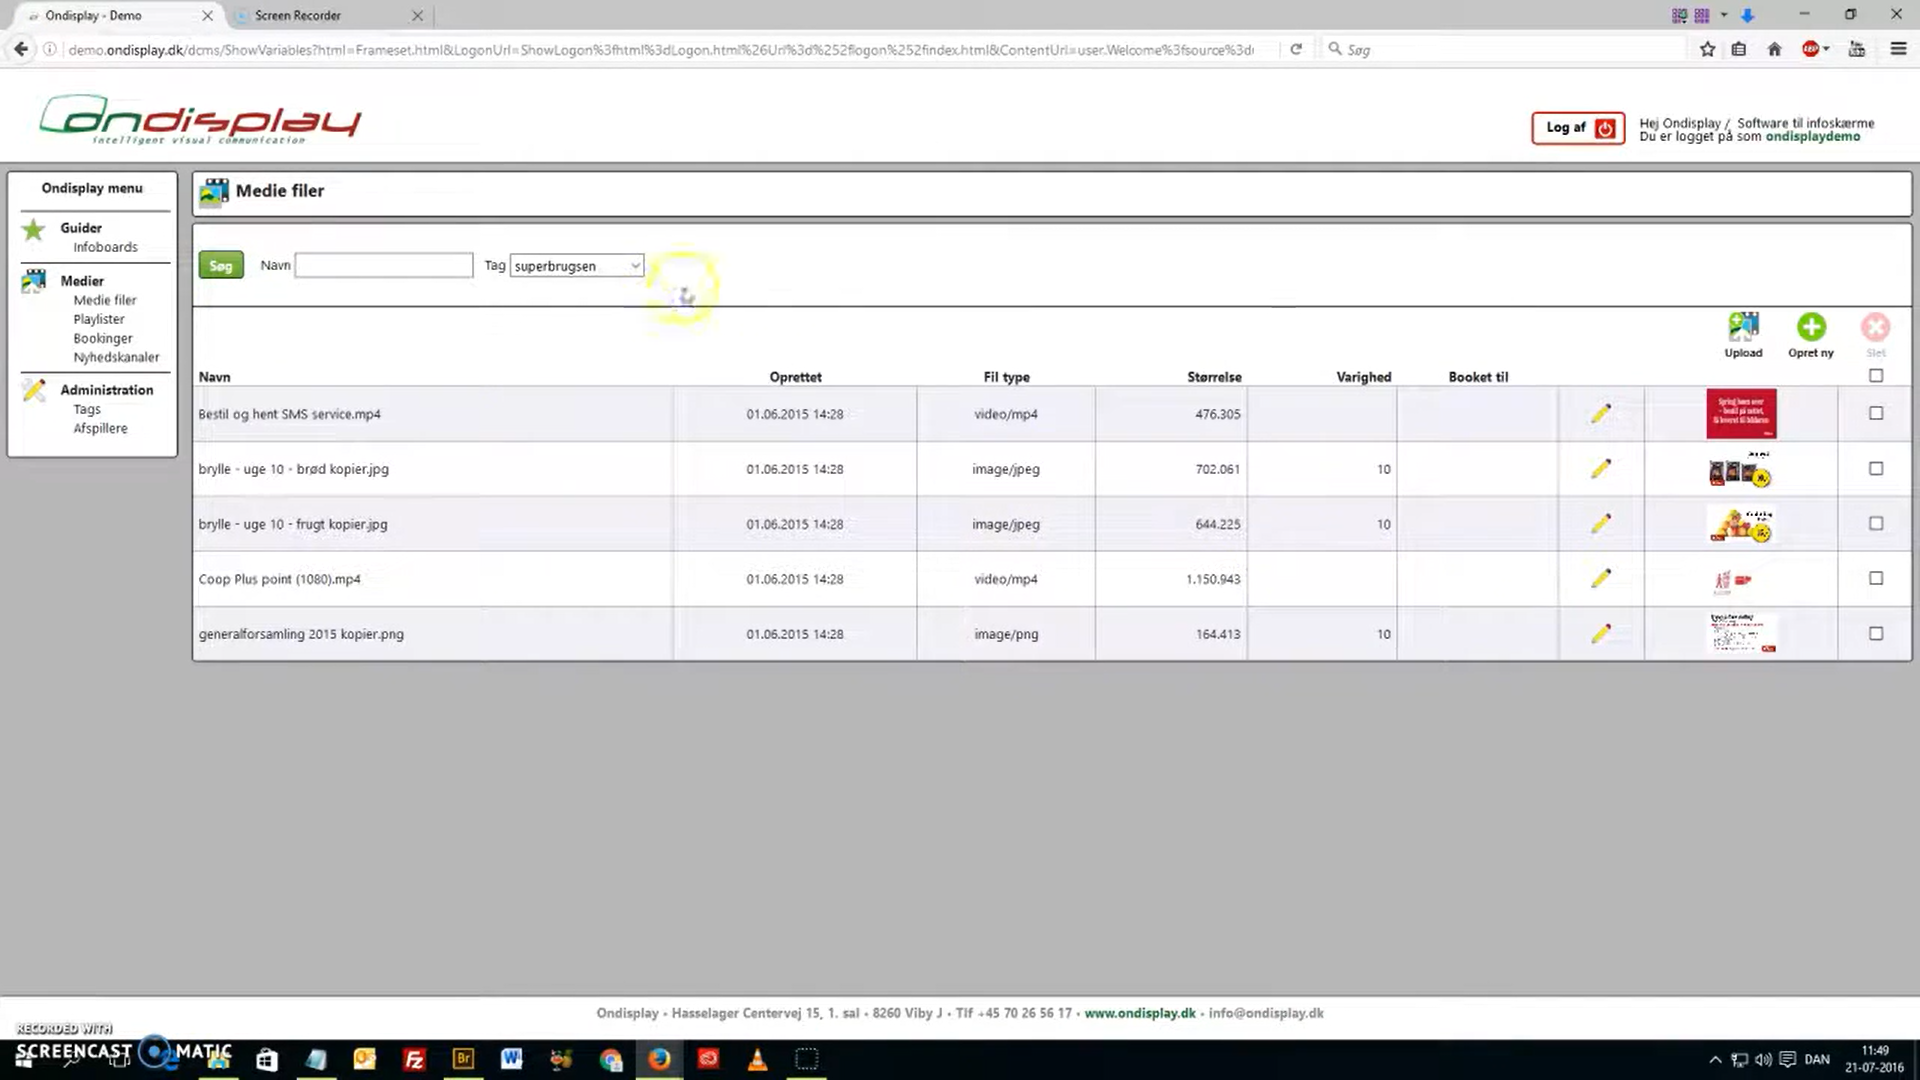
Task: Bookmark this page with the star icon
Action: 1707,49
